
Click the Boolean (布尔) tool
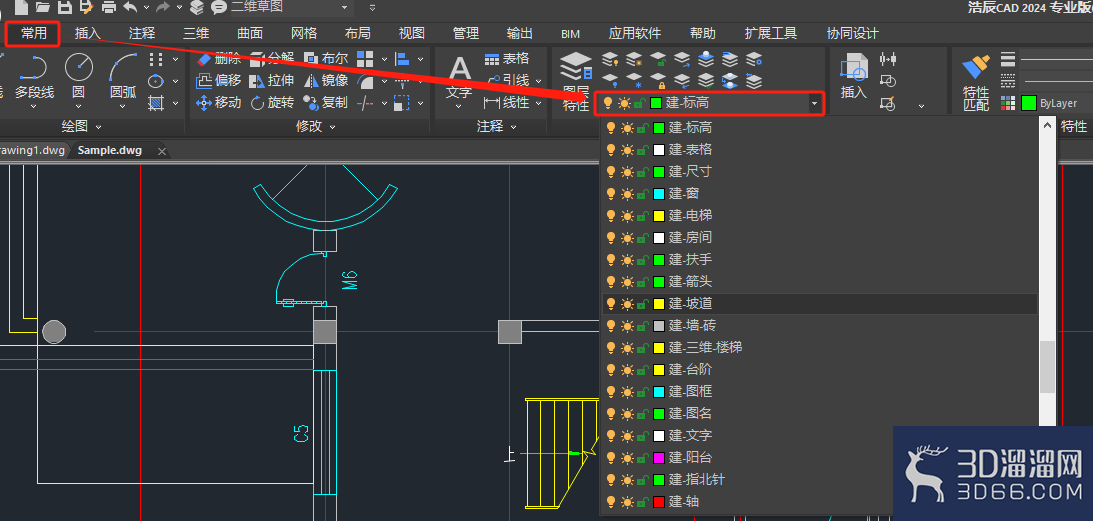click(x=326, y=58)
